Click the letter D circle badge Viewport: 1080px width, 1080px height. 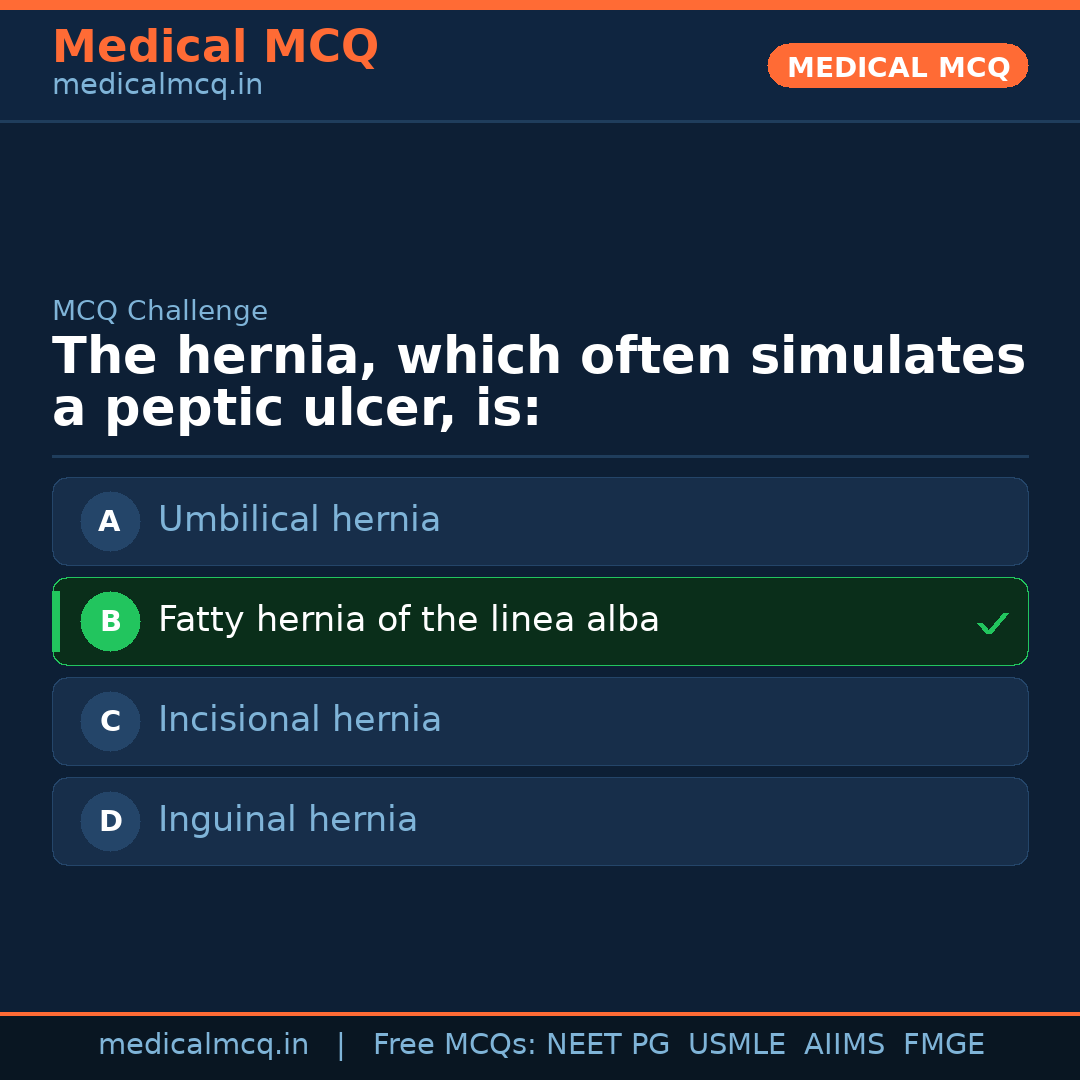tap(110, 821)
